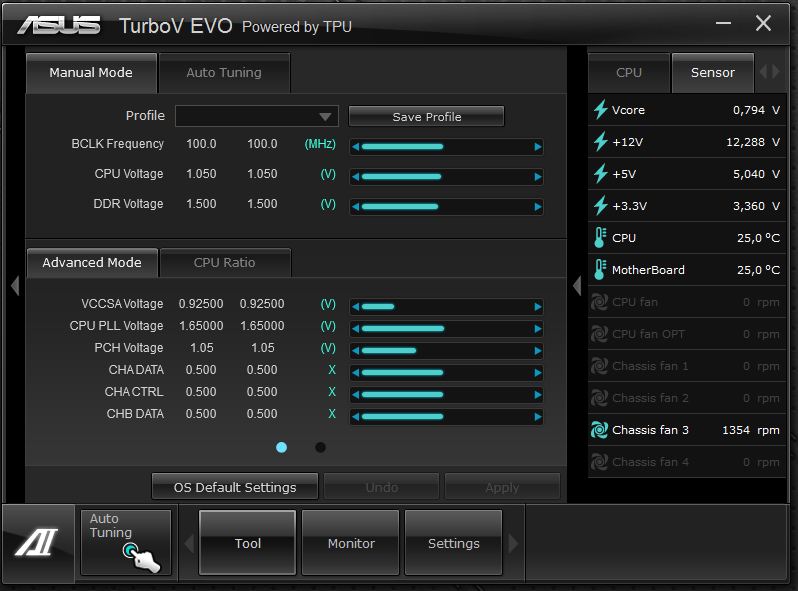The width and height of the screenshot is (798, 591).
Task: Increase CHA CTRL with right arrow
Action: pos(537,395)
